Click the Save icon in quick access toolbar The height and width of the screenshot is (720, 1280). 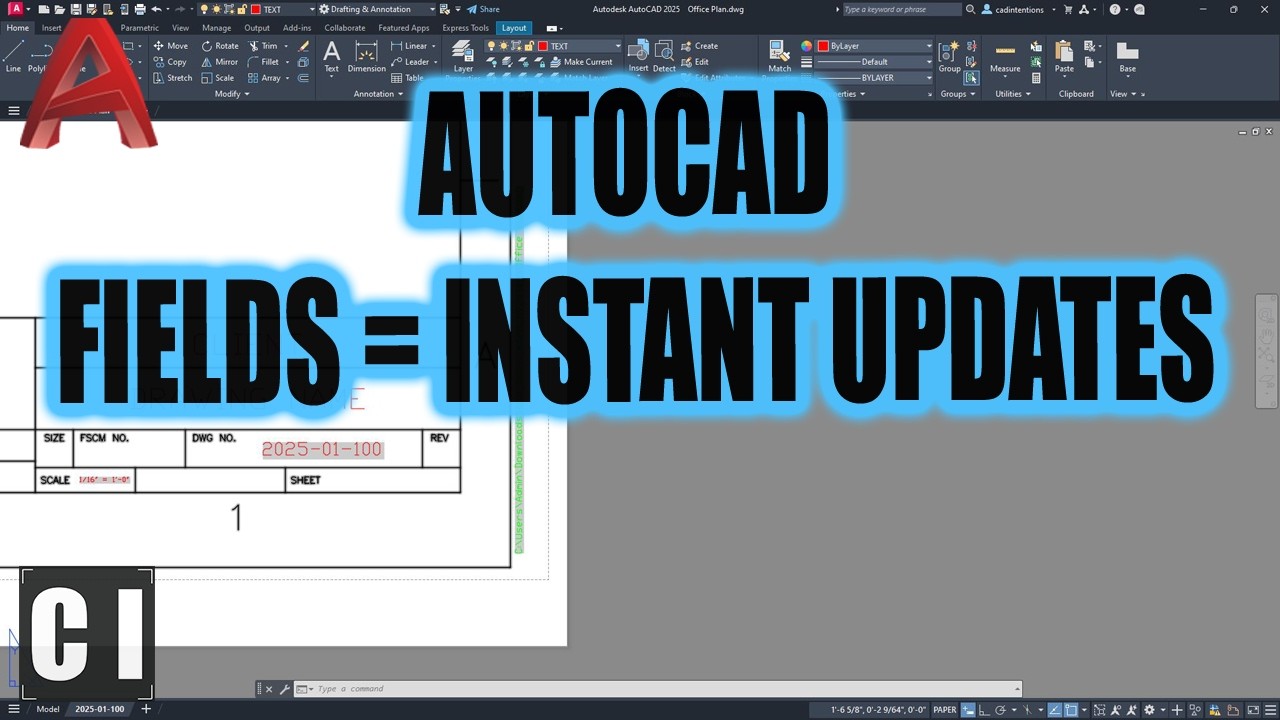point(75,9)
